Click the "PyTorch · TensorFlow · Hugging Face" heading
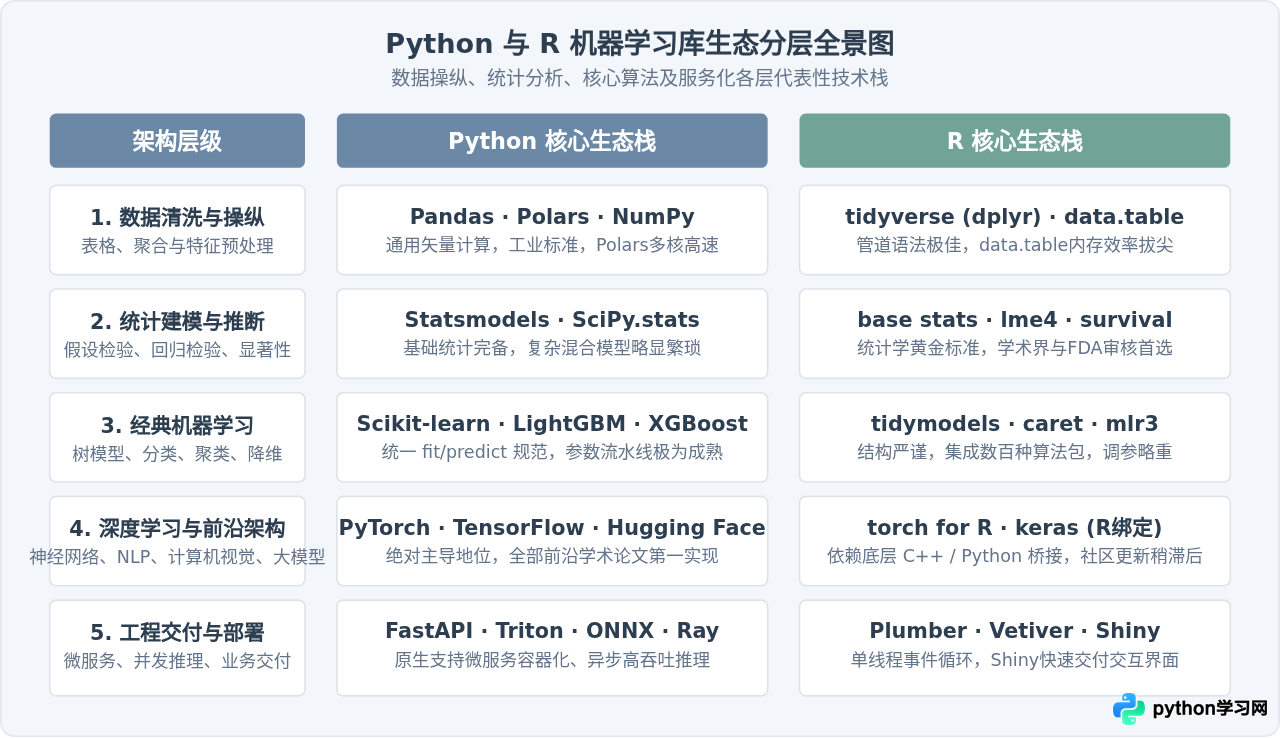 pyautogui.click(x=552, y=528)
